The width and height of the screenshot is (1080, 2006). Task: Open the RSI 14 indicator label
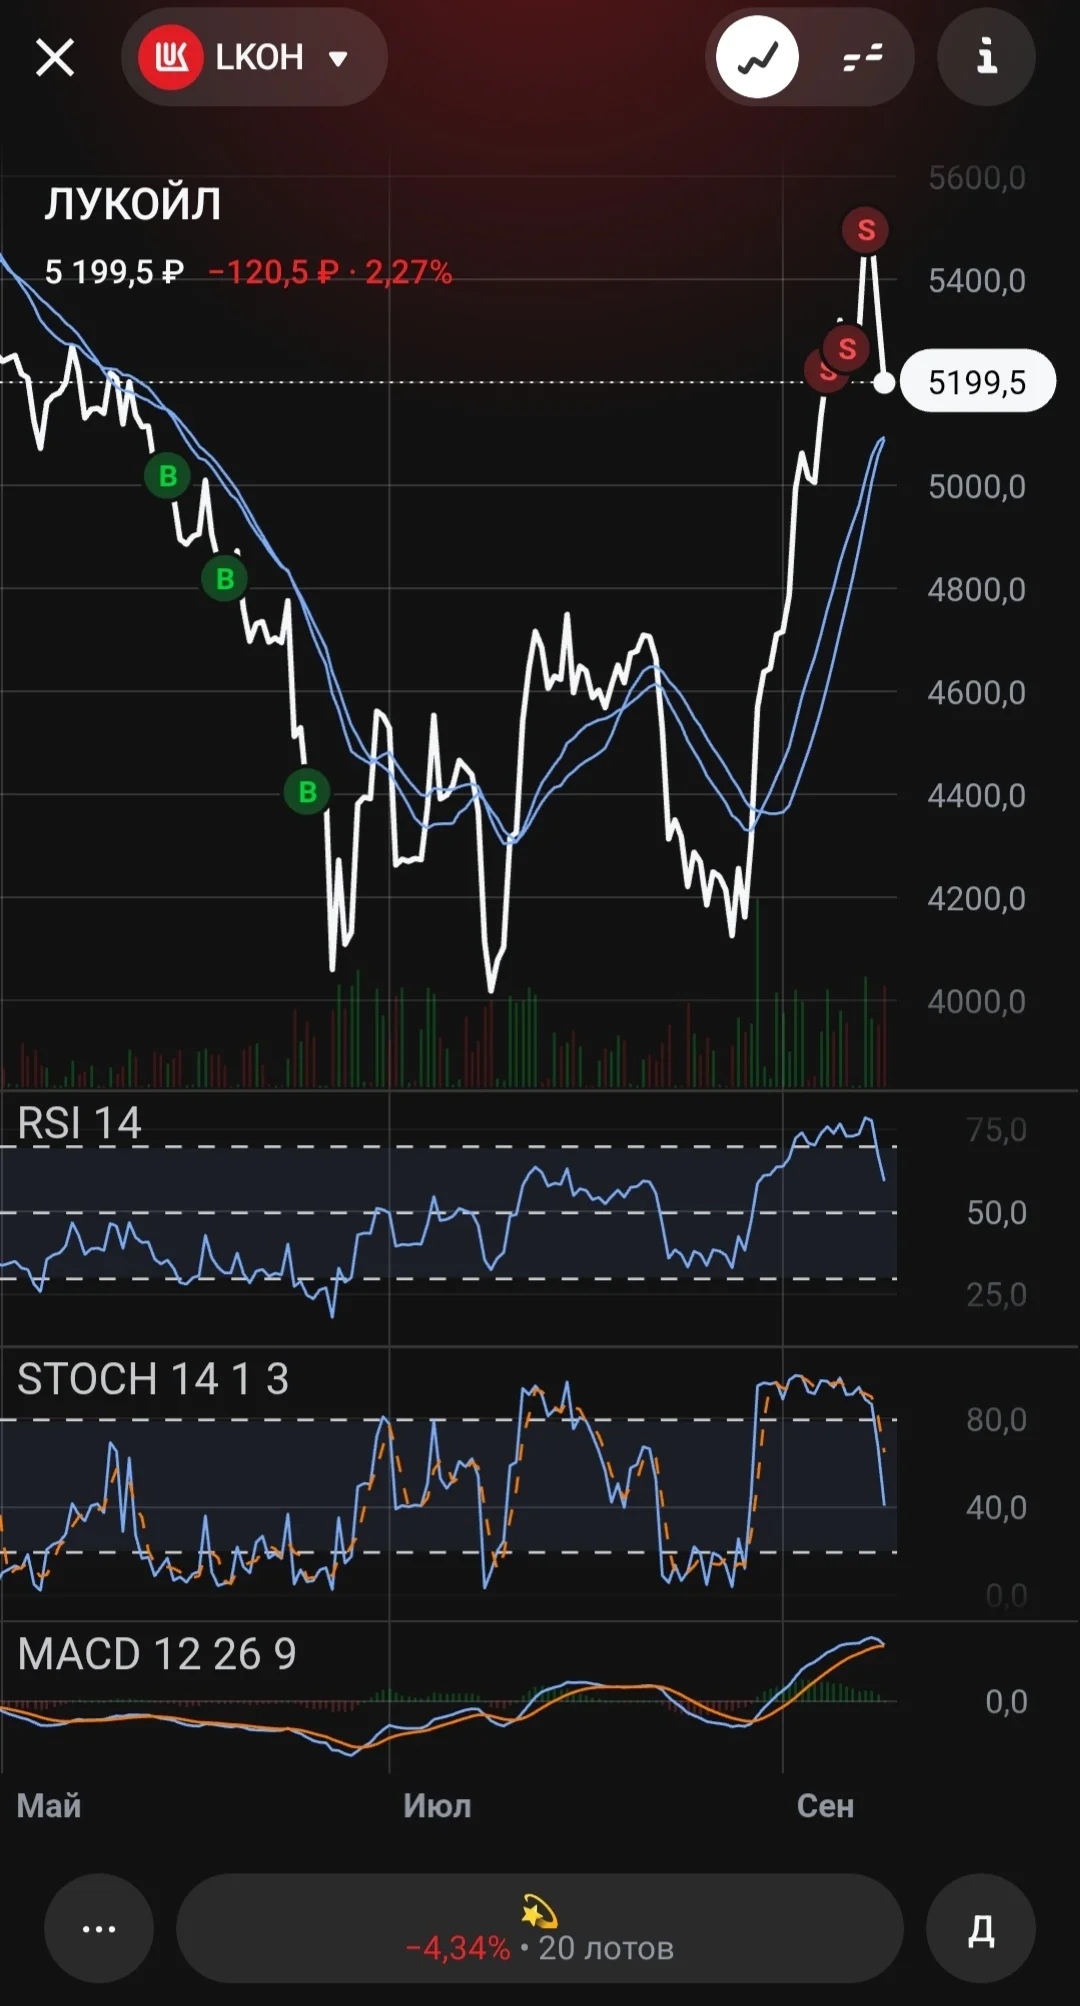click(x=79, y=1123)
